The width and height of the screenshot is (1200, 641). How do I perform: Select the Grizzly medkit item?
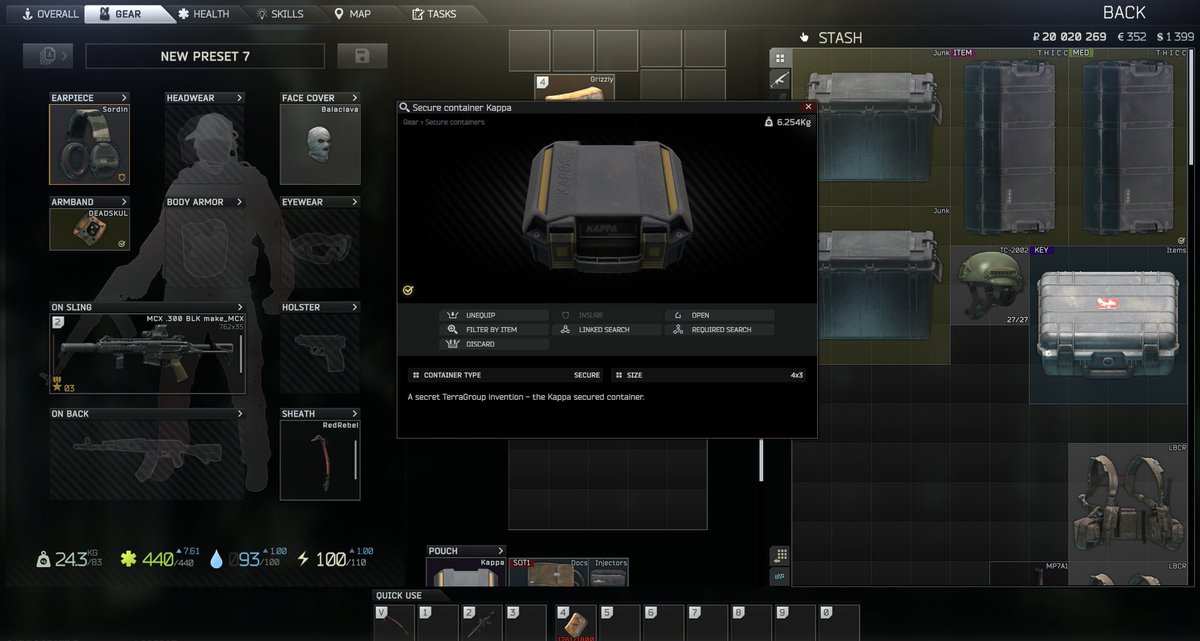[575, 88]
